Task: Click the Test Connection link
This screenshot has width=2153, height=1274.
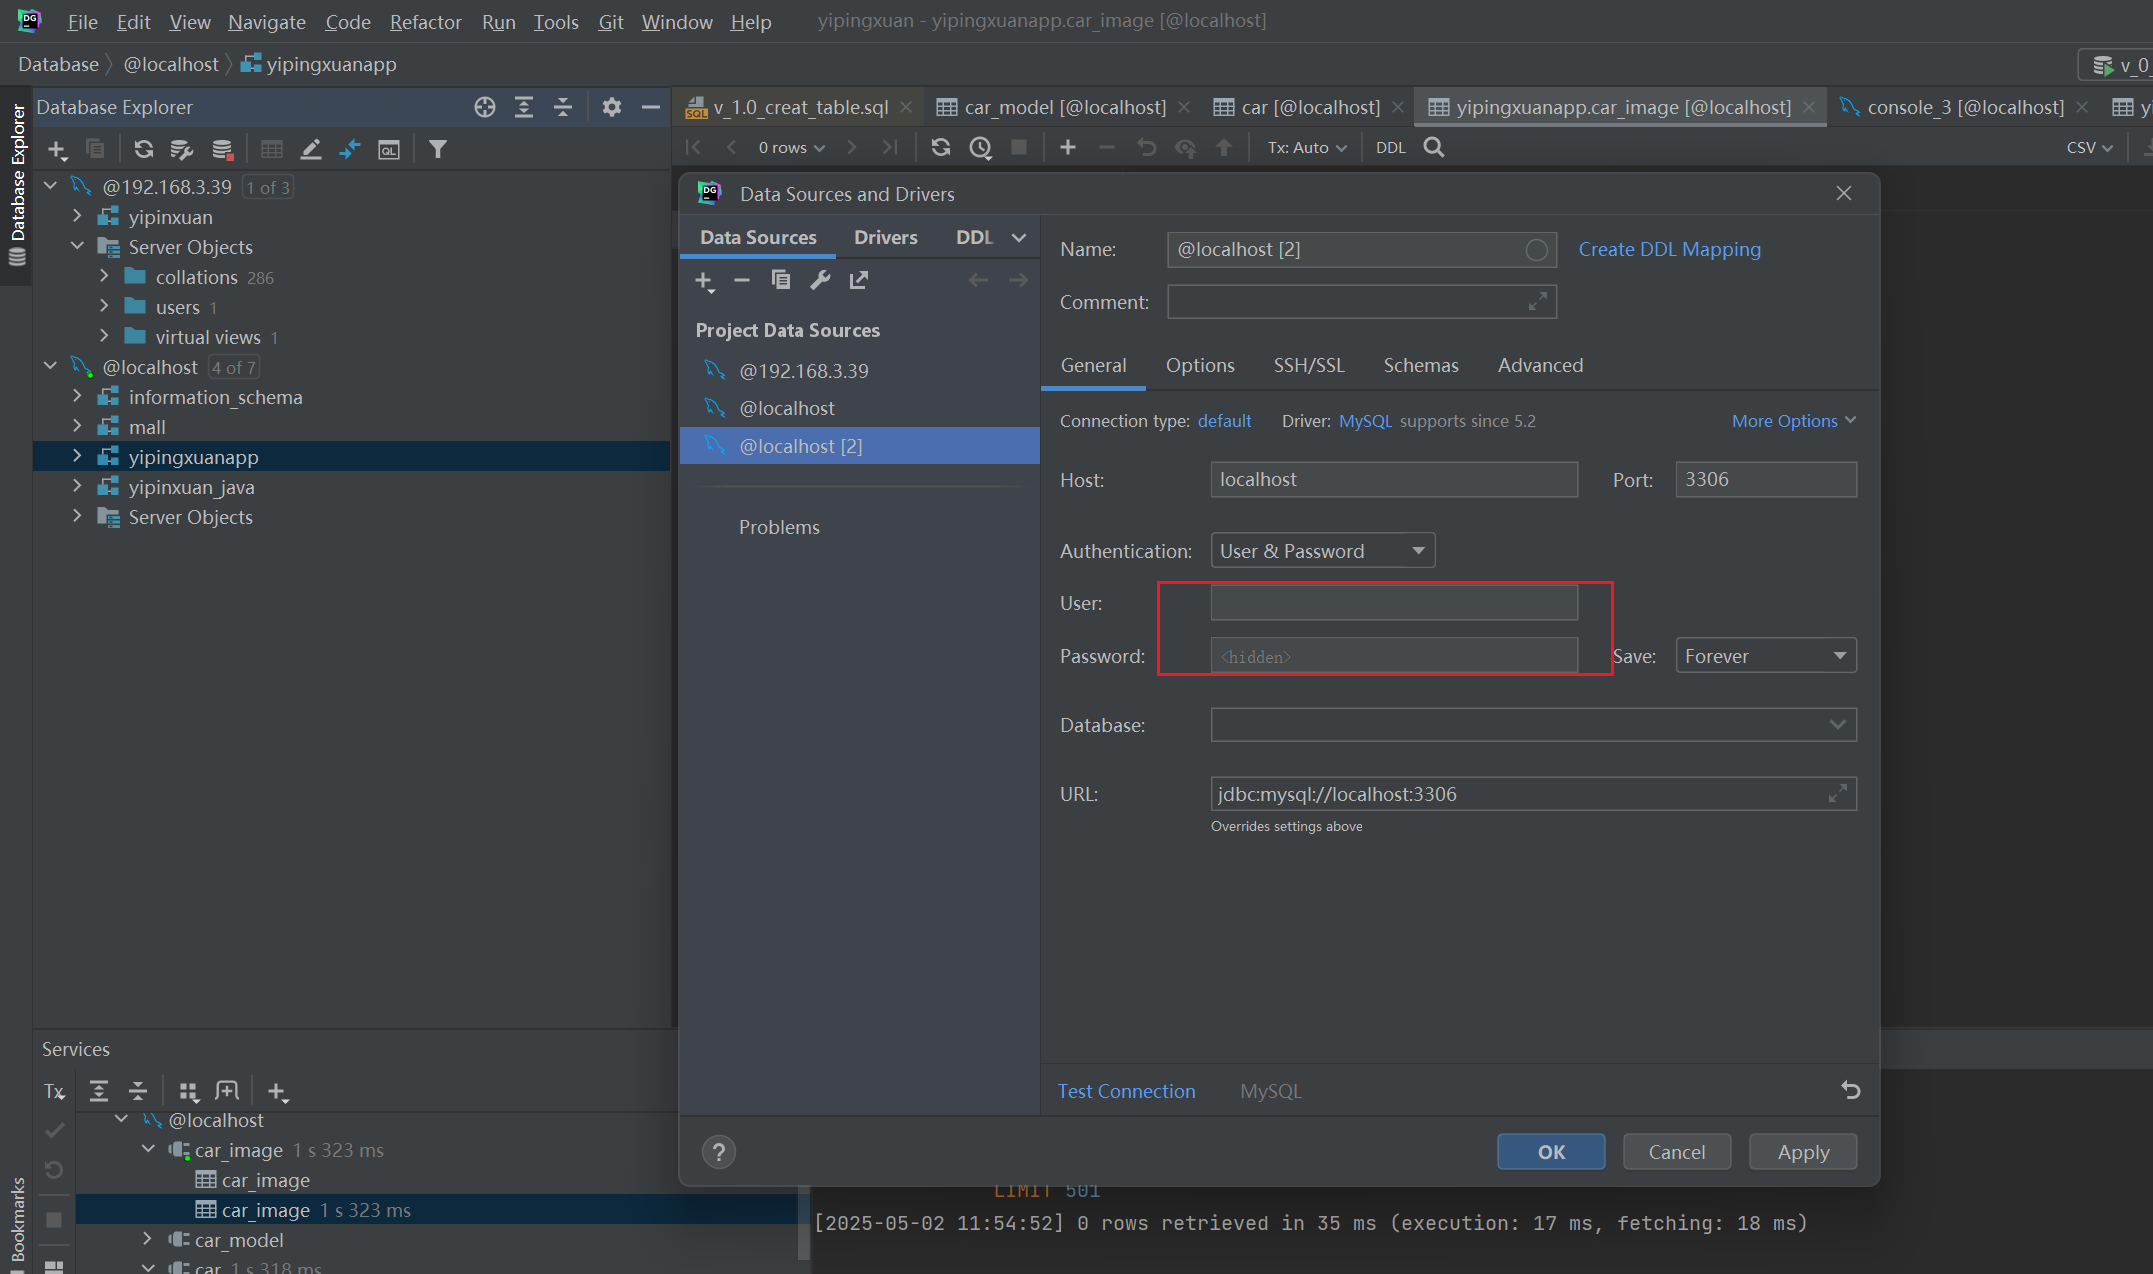Action: (x=1126, y=1091)
